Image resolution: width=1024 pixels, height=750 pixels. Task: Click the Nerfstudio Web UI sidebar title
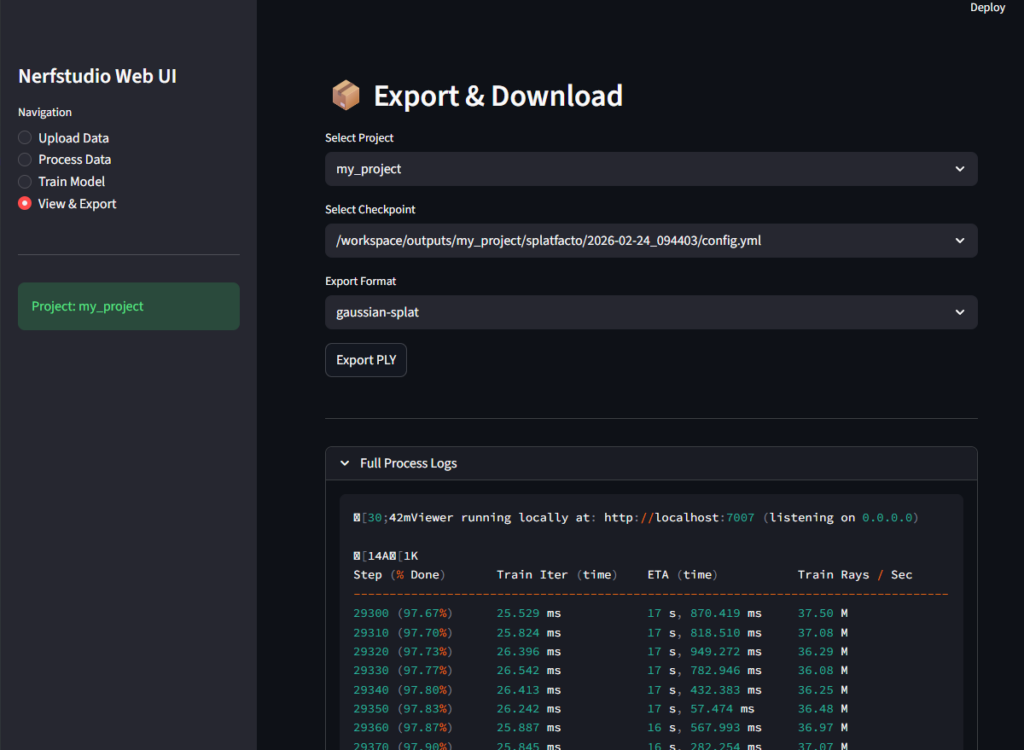click(98, 76)
